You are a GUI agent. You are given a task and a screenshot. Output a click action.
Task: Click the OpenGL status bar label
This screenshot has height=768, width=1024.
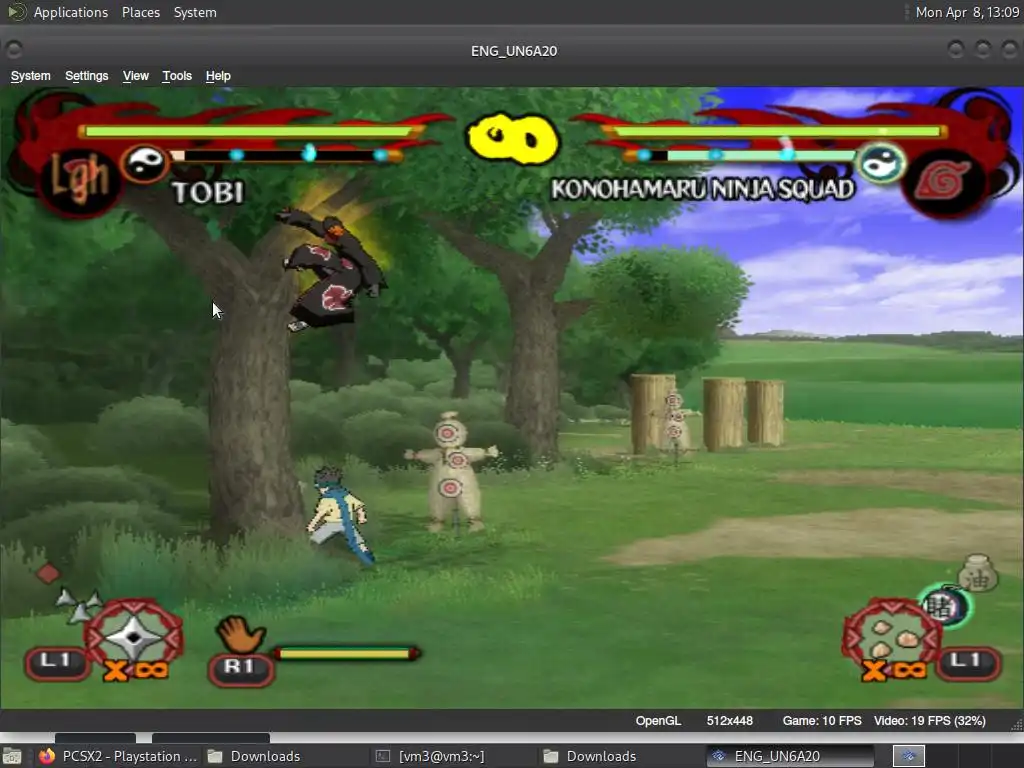coord(658,720)
